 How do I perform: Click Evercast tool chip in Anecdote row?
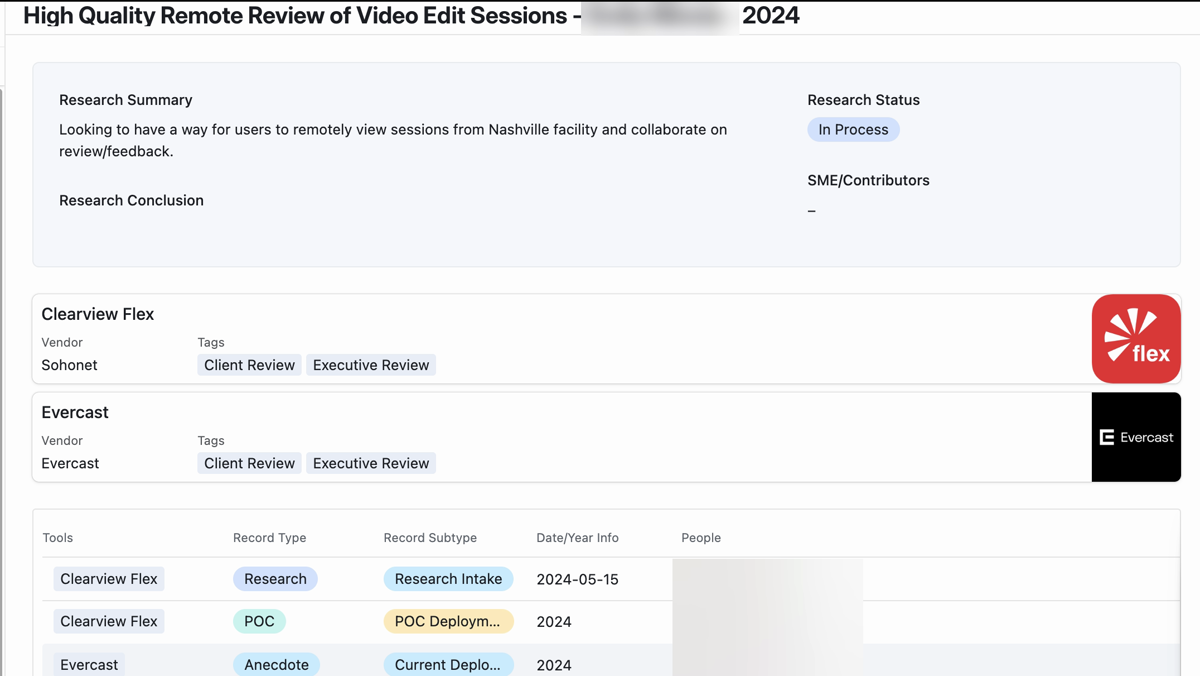click(89, 664)
